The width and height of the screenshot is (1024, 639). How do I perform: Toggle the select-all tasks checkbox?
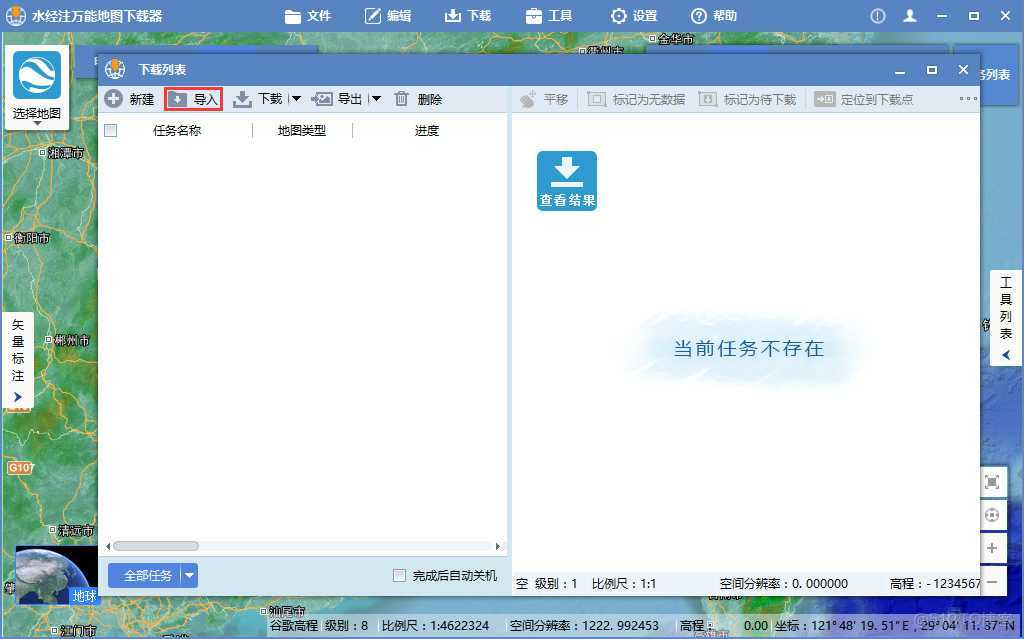[x=110, y=130]
